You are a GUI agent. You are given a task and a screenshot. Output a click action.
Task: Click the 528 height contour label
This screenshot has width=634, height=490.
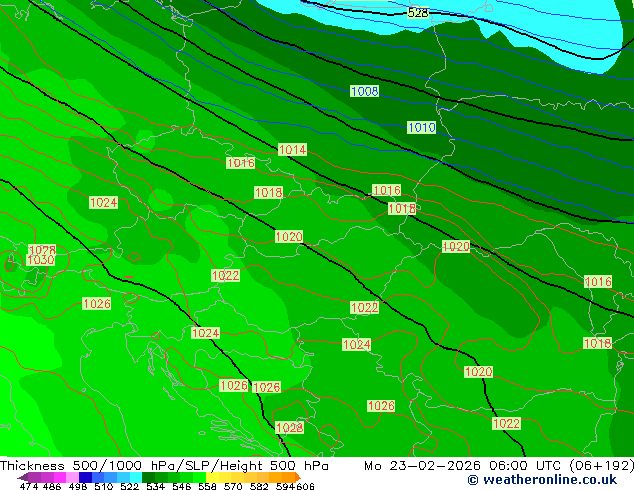pos(418,13)
